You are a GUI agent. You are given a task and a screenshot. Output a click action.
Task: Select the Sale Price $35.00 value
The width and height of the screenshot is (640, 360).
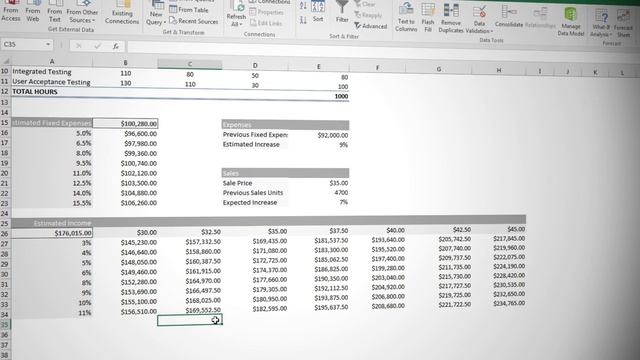click(x=318, y=183)
